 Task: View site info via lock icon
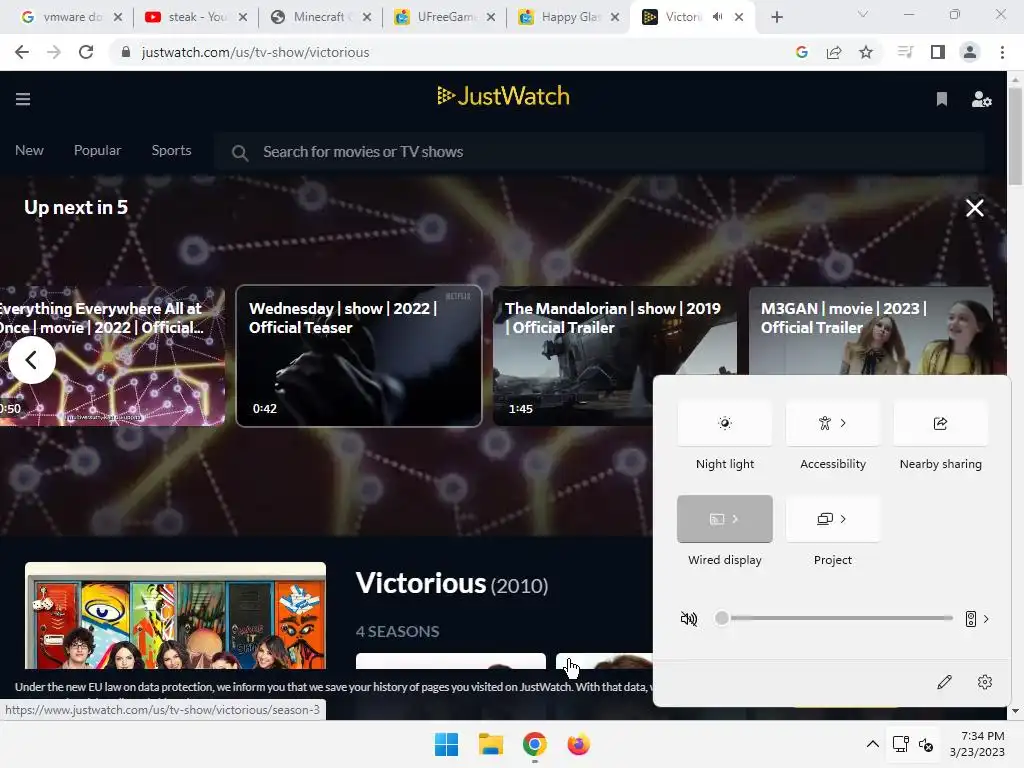126,52
